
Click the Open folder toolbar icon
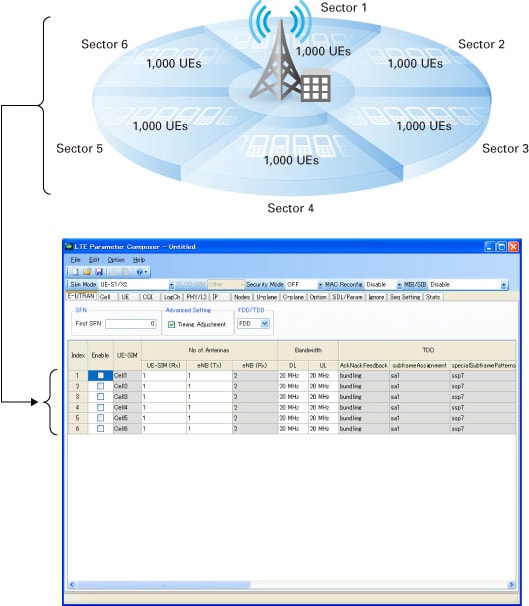(87, 272)
